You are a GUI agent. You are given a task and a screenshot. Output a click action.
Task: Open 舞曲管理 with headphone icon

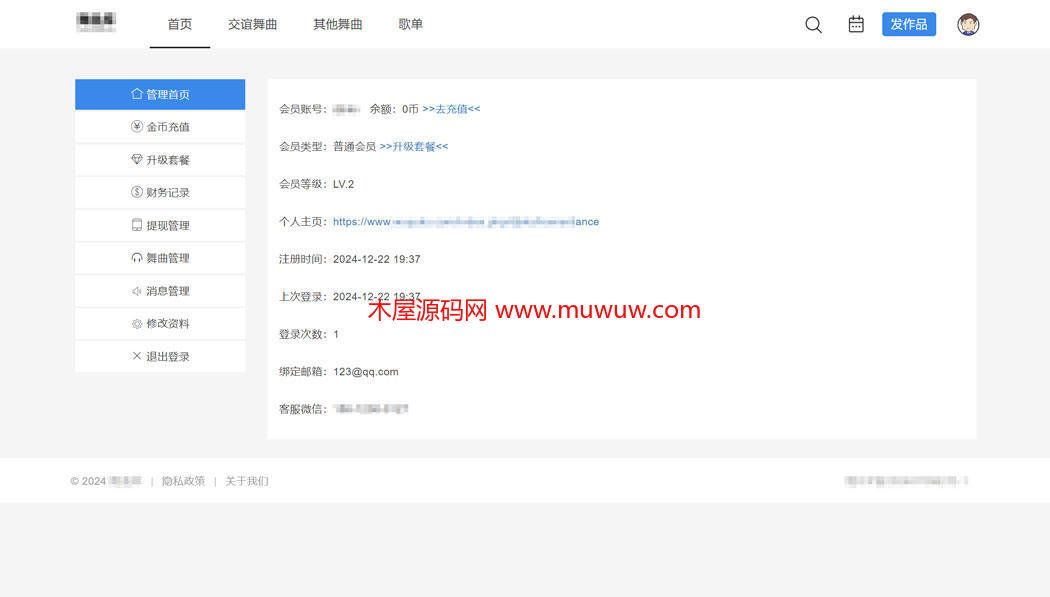coord(160,258)
